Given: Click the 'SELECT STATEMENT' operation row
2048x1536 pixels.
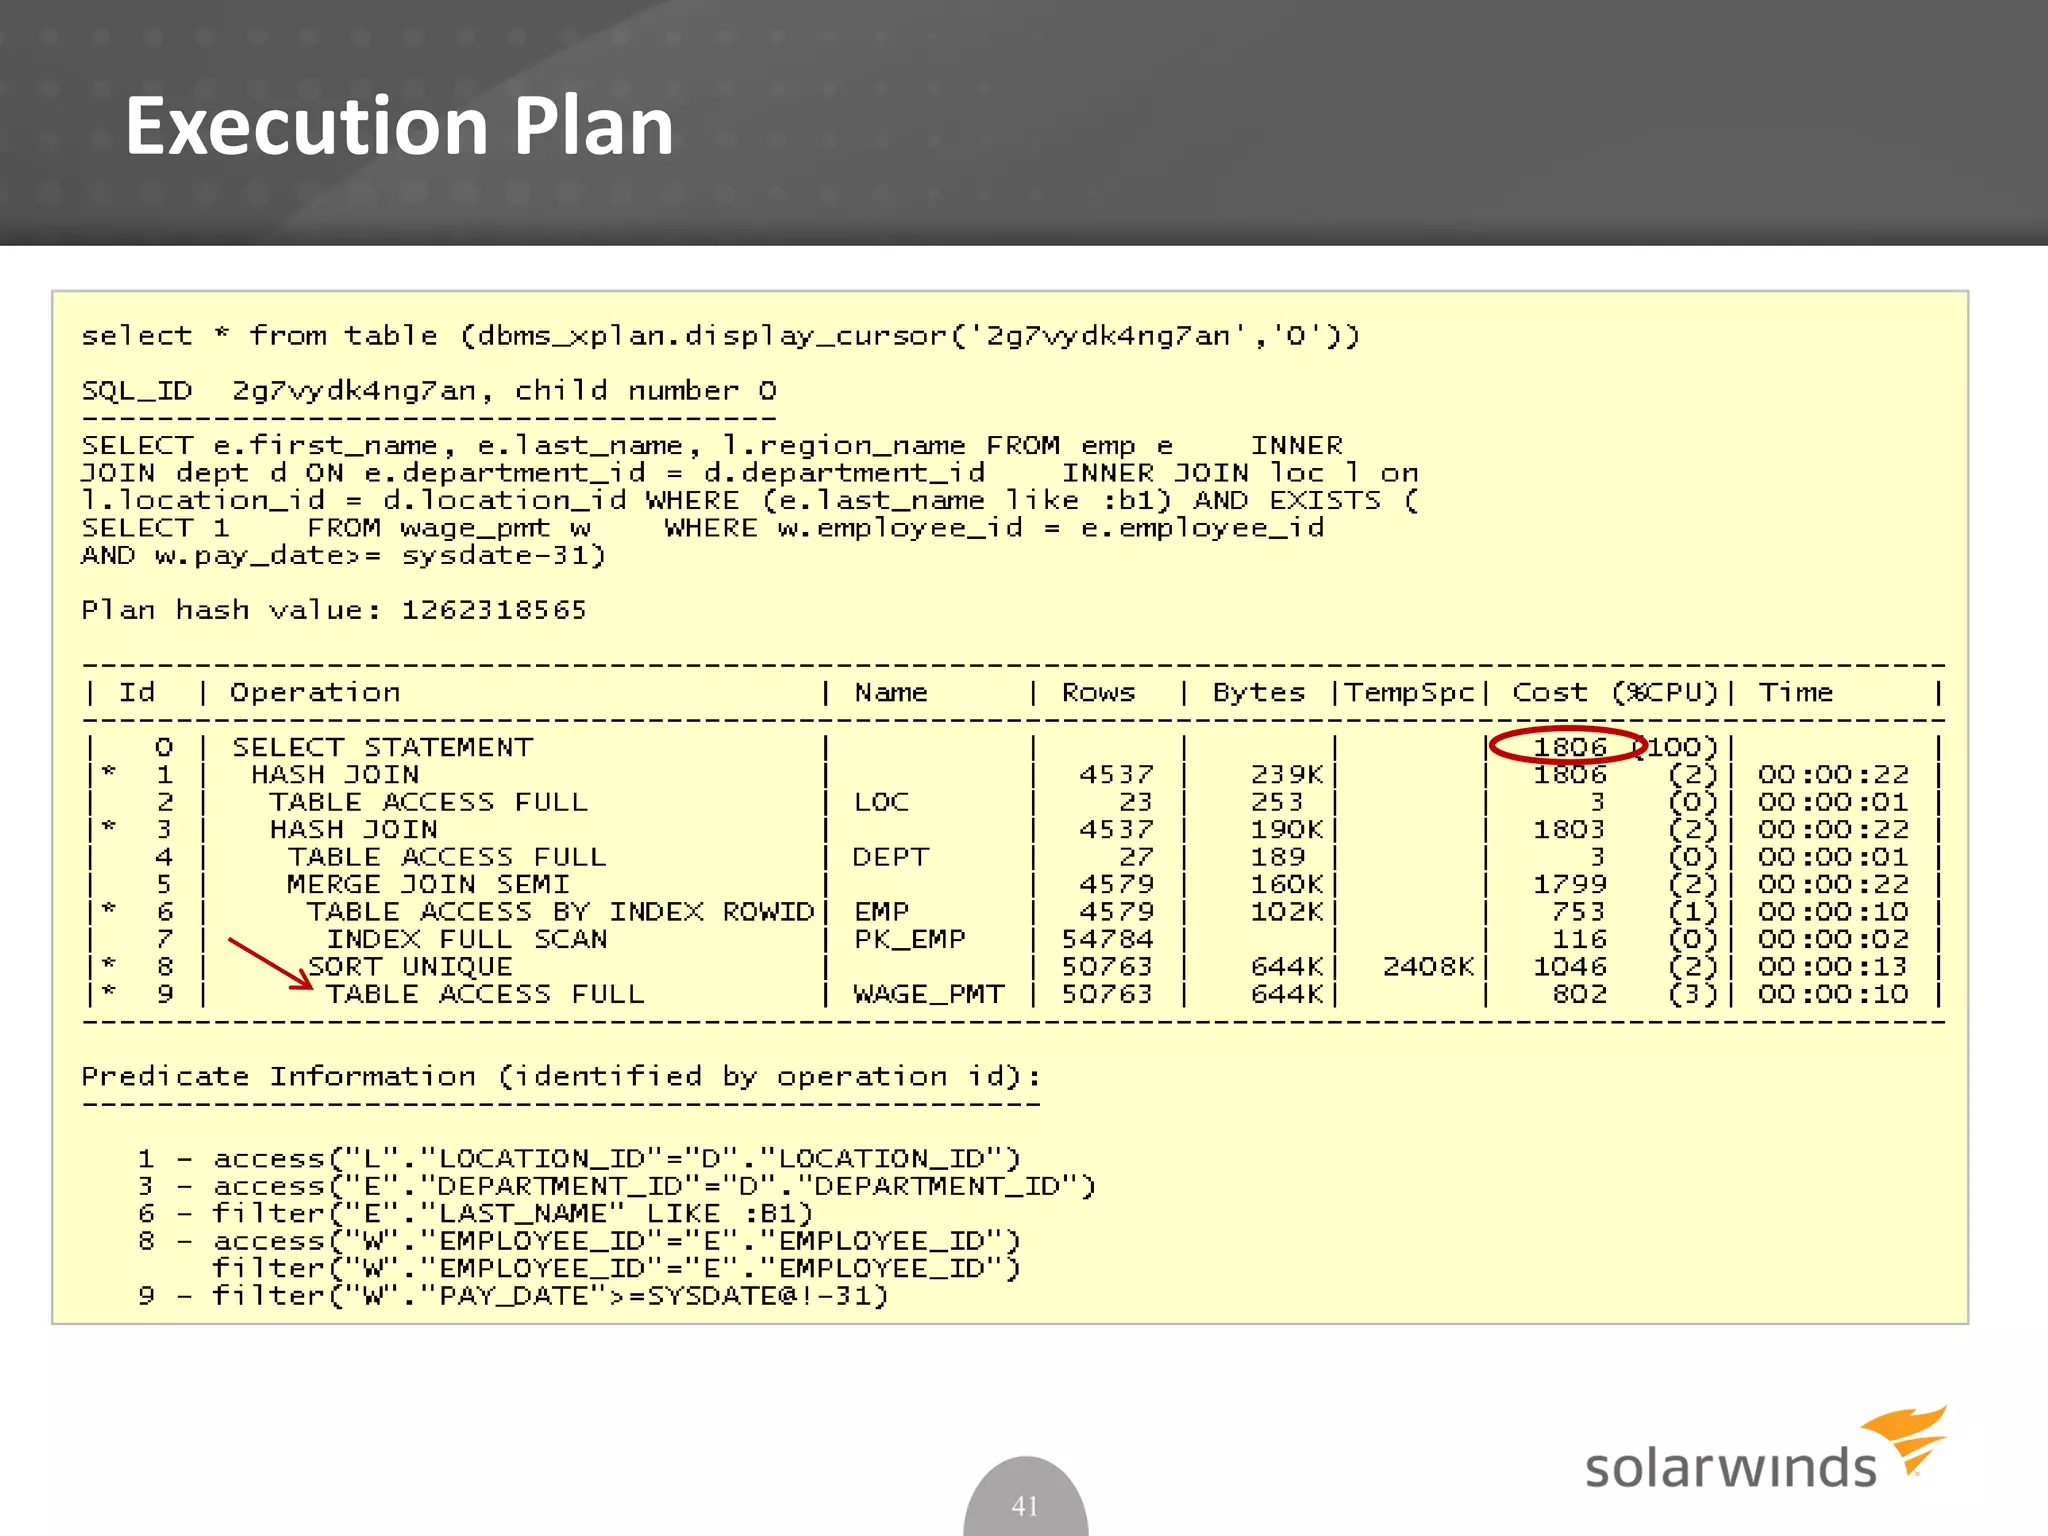Looking at the screenshot, I should 383,747.
